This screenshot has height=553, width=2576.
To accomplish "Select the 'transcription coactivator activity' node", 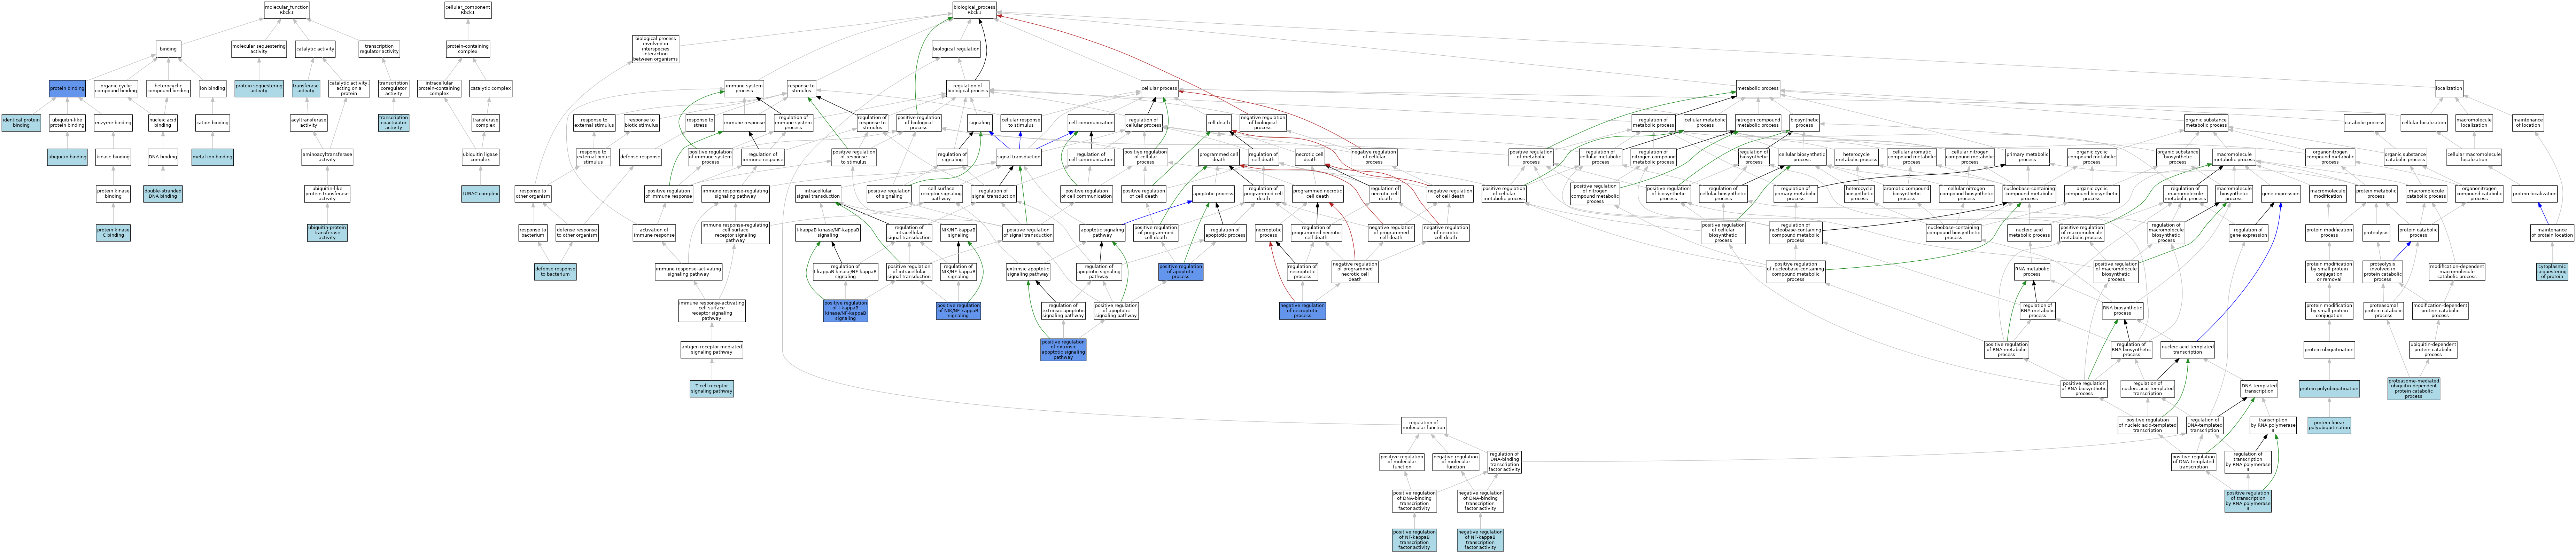I will 394,123.
